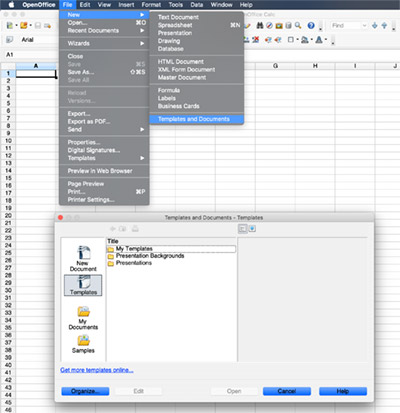The width and height of the screenshot is (400, 413).
Task: Click the Arial font name box
Action: pos(38,40)
